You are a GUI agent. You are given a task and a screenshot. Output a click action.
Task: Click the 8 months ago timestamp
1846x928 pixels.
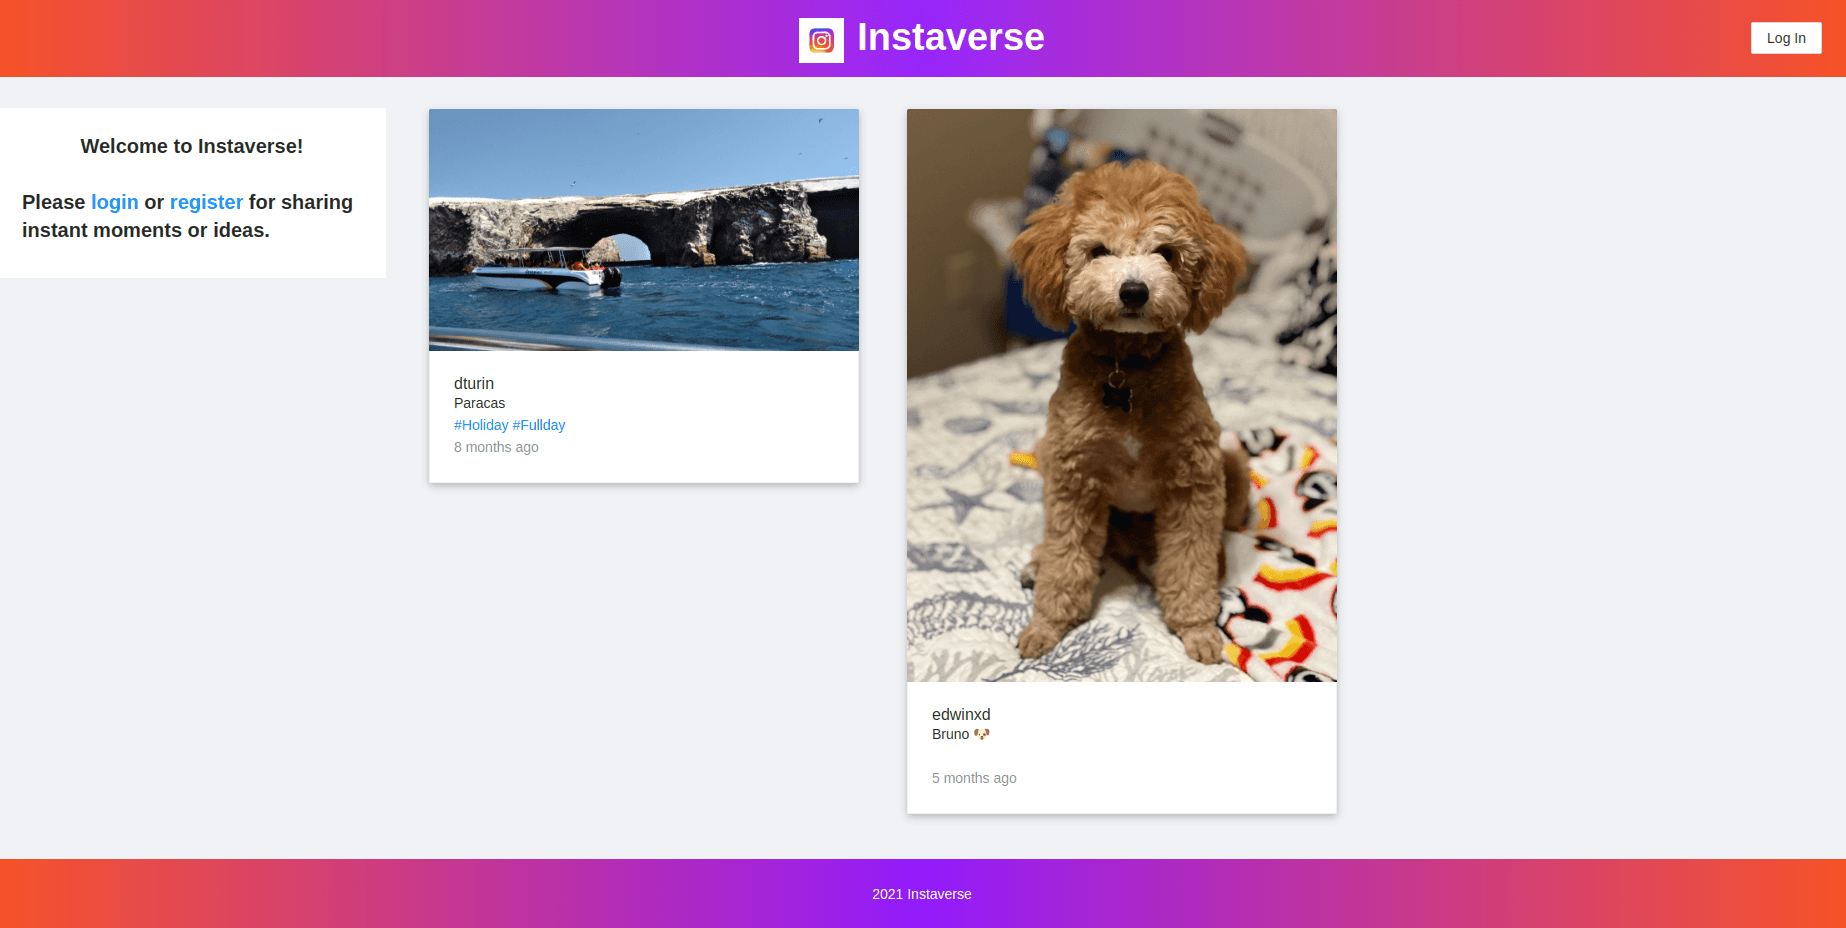pyautogui.click(x=496, y=447)
